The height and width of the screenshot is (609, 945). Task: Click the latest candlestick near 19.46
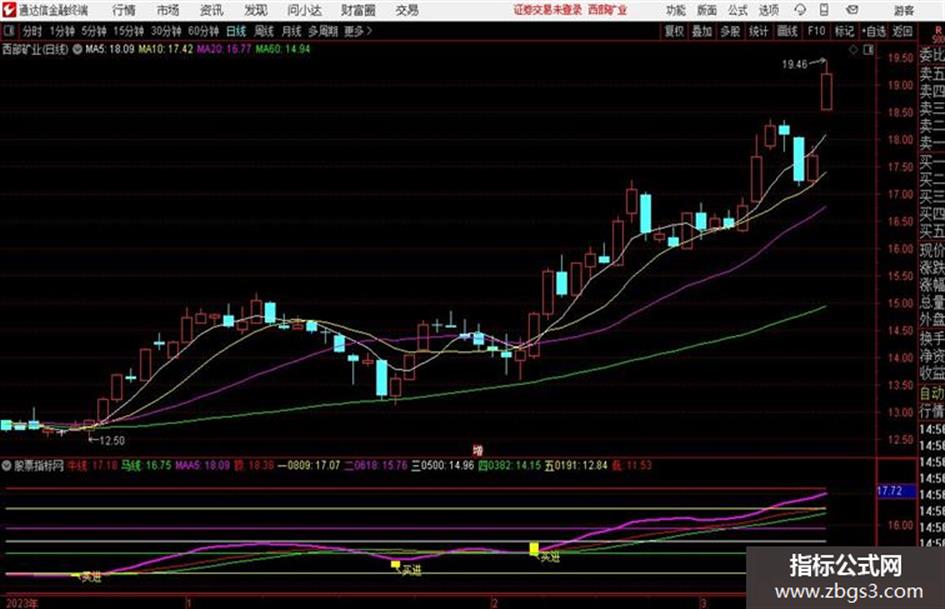(x=826, y=91)
